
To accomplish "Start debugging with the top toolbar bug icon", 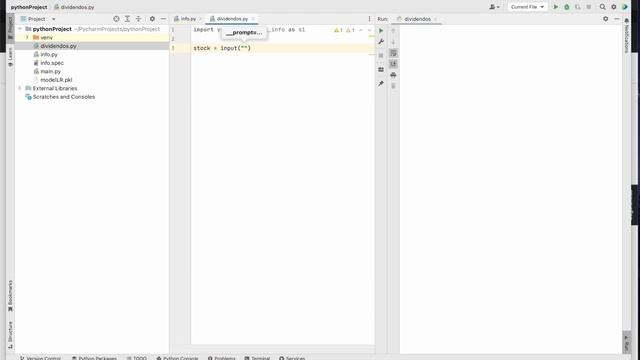I will (x=567, y=7).
